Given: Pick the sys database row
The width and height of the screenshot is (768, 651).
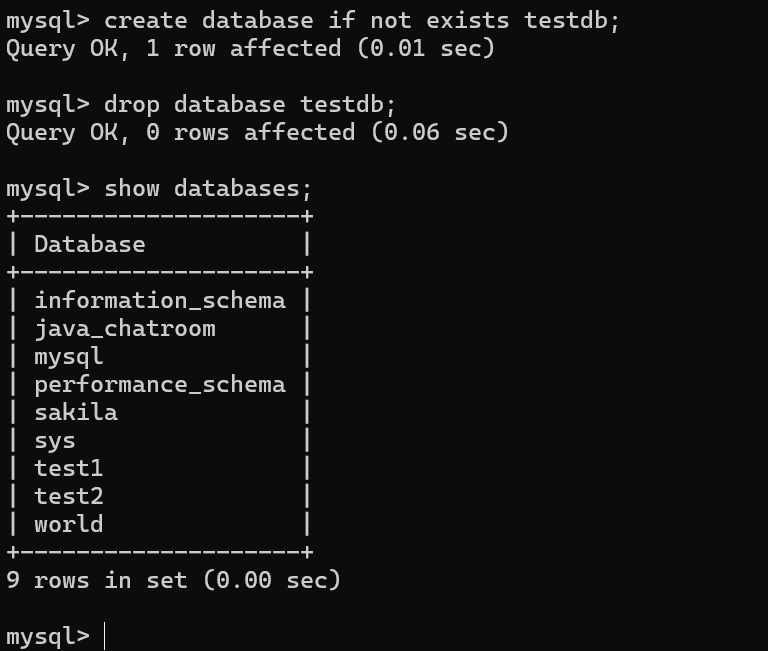Looking at the screenshot, I should click(55, 440).
